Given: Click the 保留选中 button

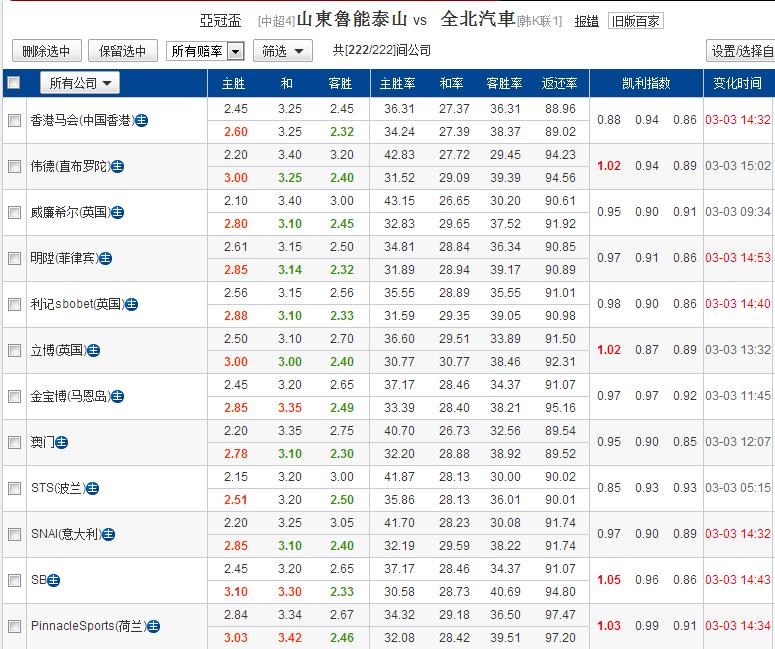Looking at the screenshot, I should tap(123, 51).
